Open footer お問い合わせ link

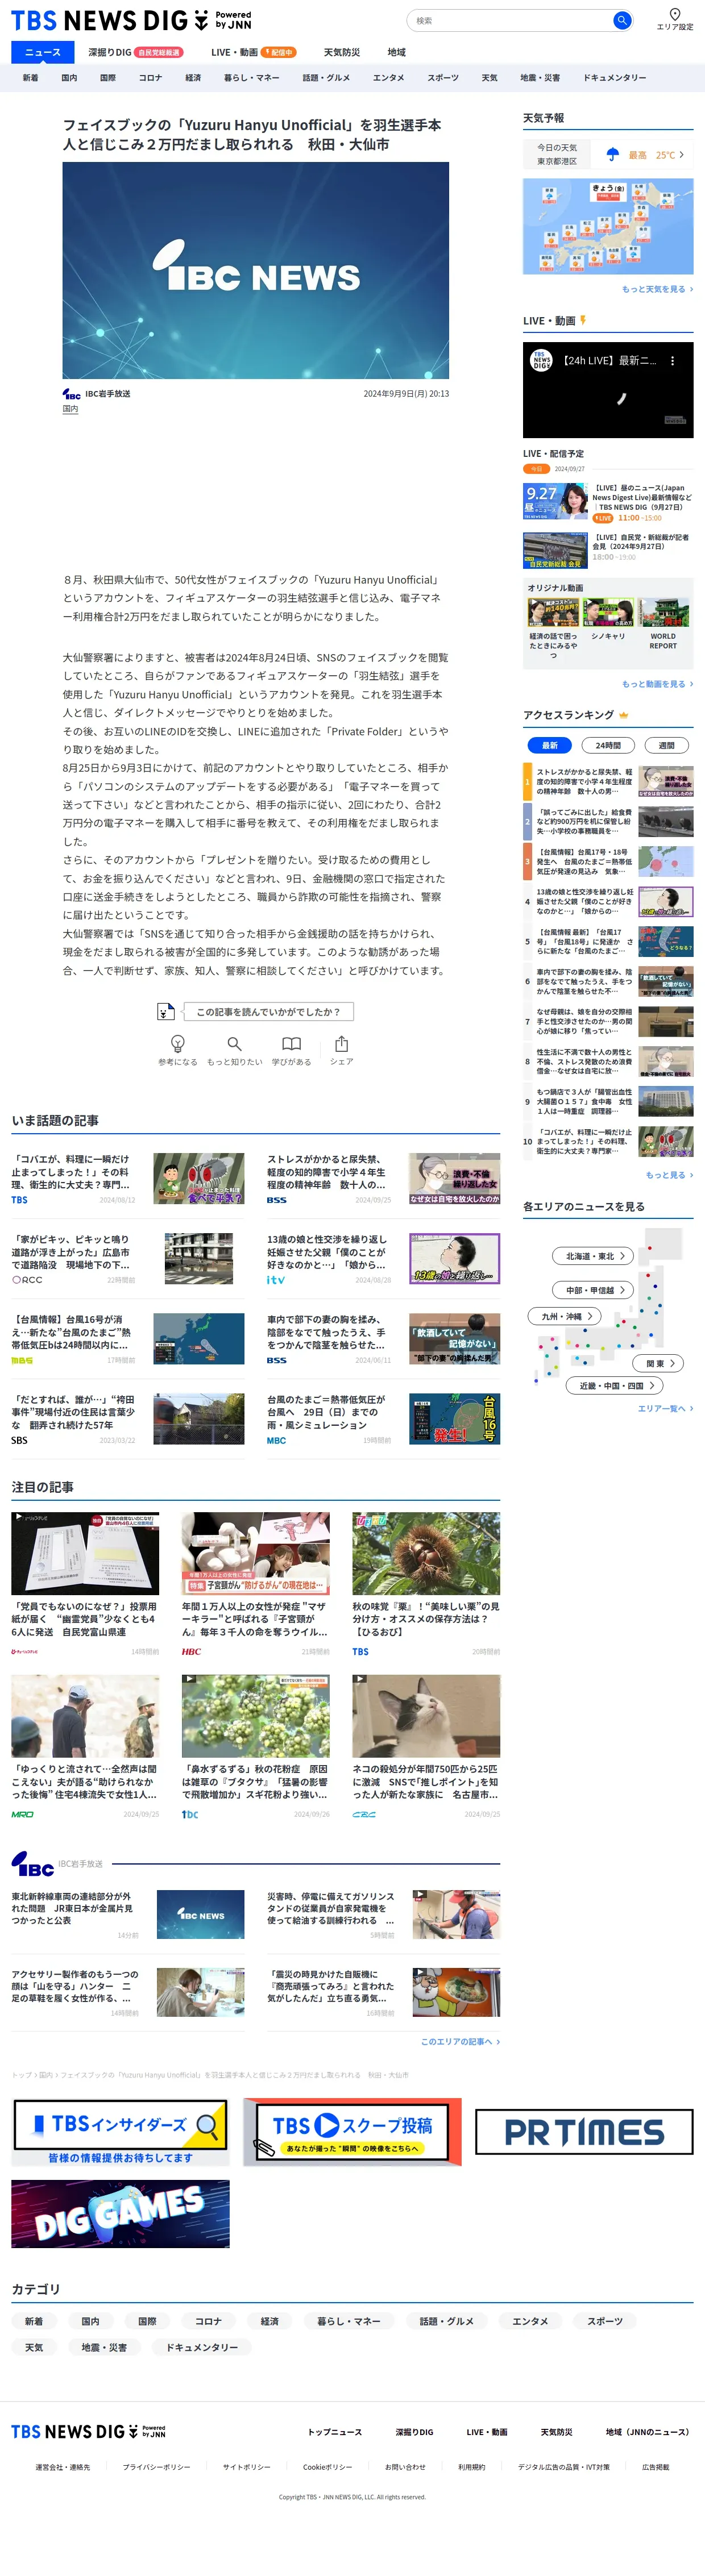(x=405, y=2467)
